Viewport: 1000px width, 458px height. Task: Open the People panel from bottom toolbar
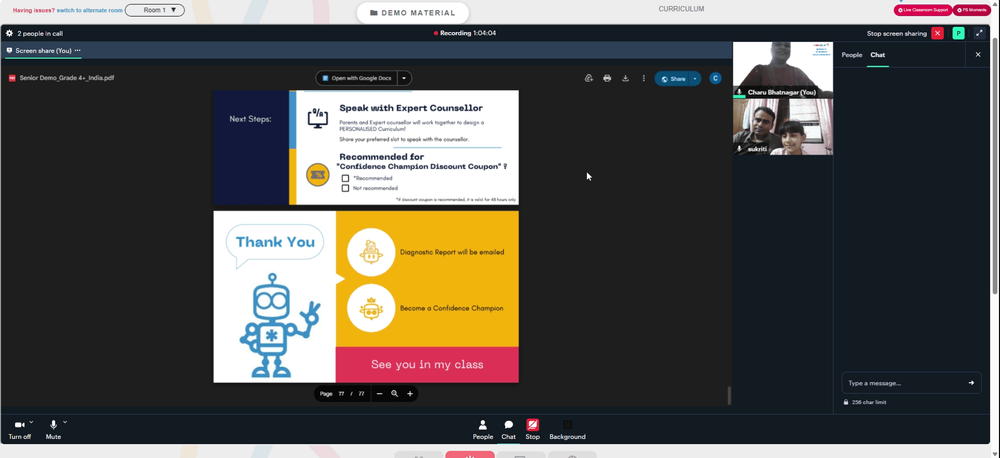point(483,430)
